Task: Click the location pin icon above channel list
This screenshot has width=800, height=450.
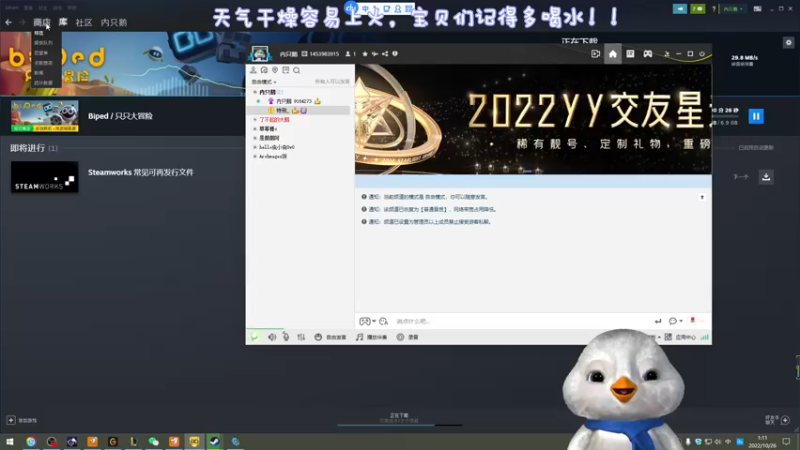Action: click(275, 70)
